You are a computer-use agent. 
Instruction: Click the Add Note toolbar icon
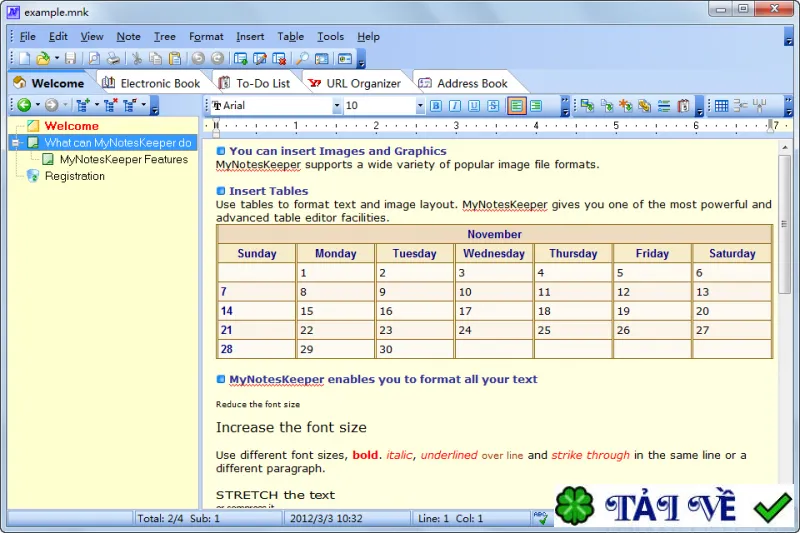[240, 59]
